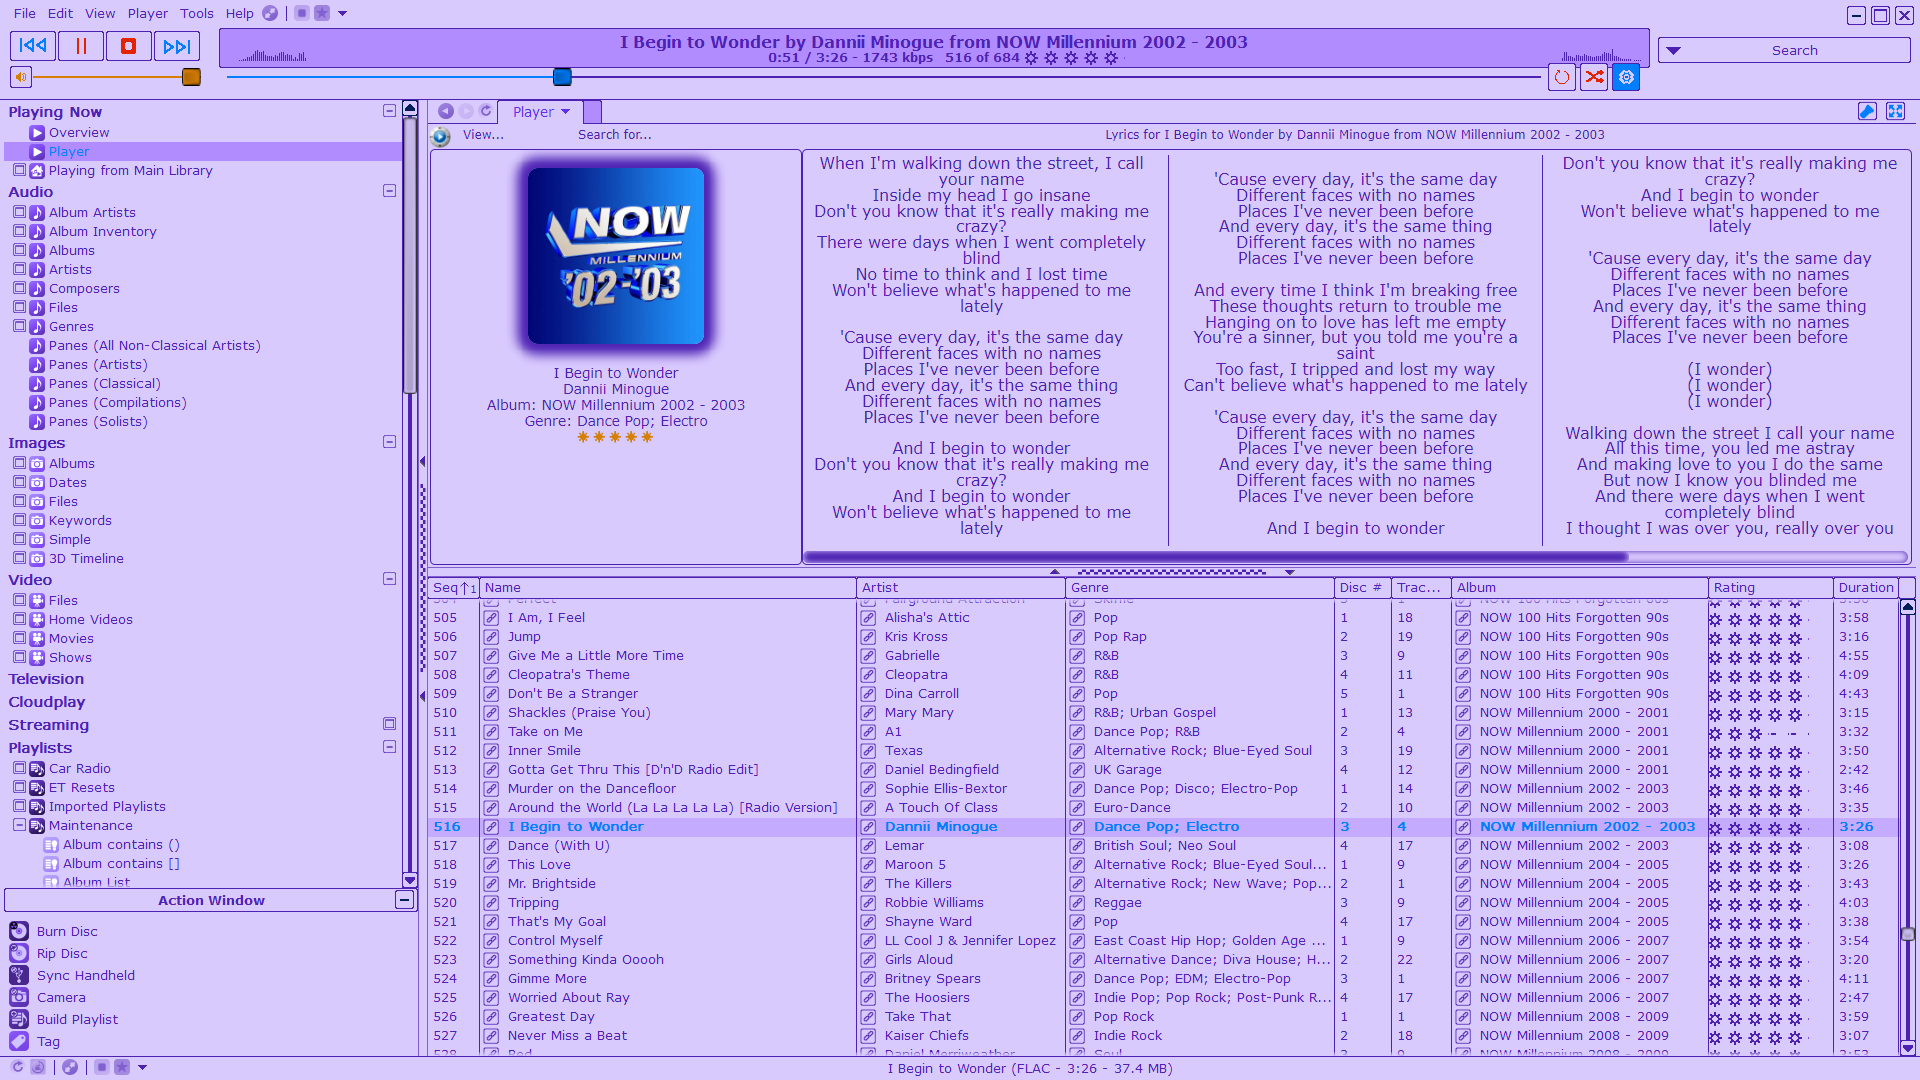The height and width of the screenshot is (1080, 1920).
Task: Click the tag icon beside artist Texas
Action: (868, 751)
